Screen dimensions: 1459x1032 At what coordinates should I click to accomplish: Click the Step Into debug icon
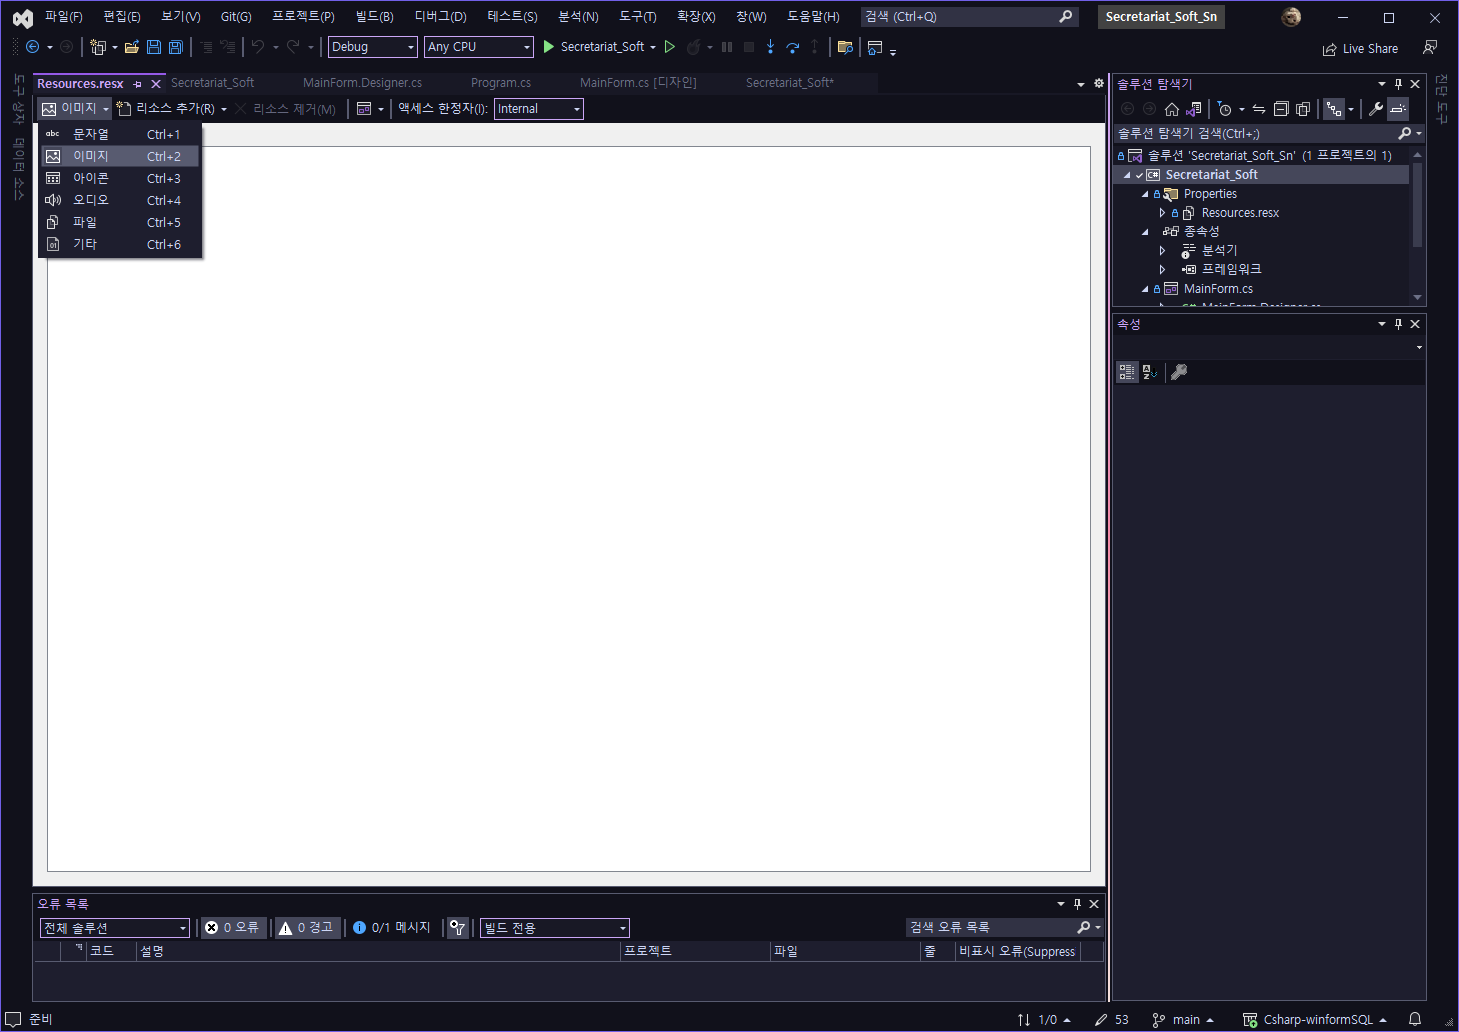click(770, 47)
